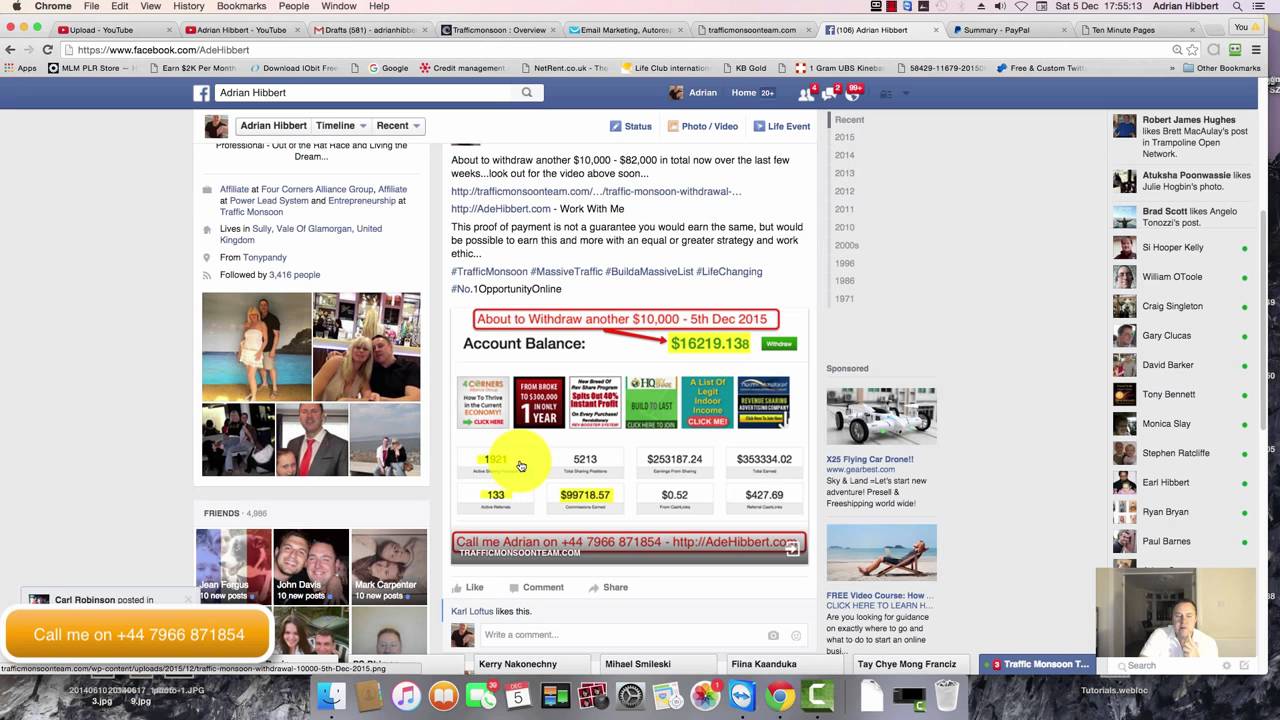Click the #TrafficMonsoon hashtag
This screenshot has width=1280, height=720.
click(x=489, y=272)
